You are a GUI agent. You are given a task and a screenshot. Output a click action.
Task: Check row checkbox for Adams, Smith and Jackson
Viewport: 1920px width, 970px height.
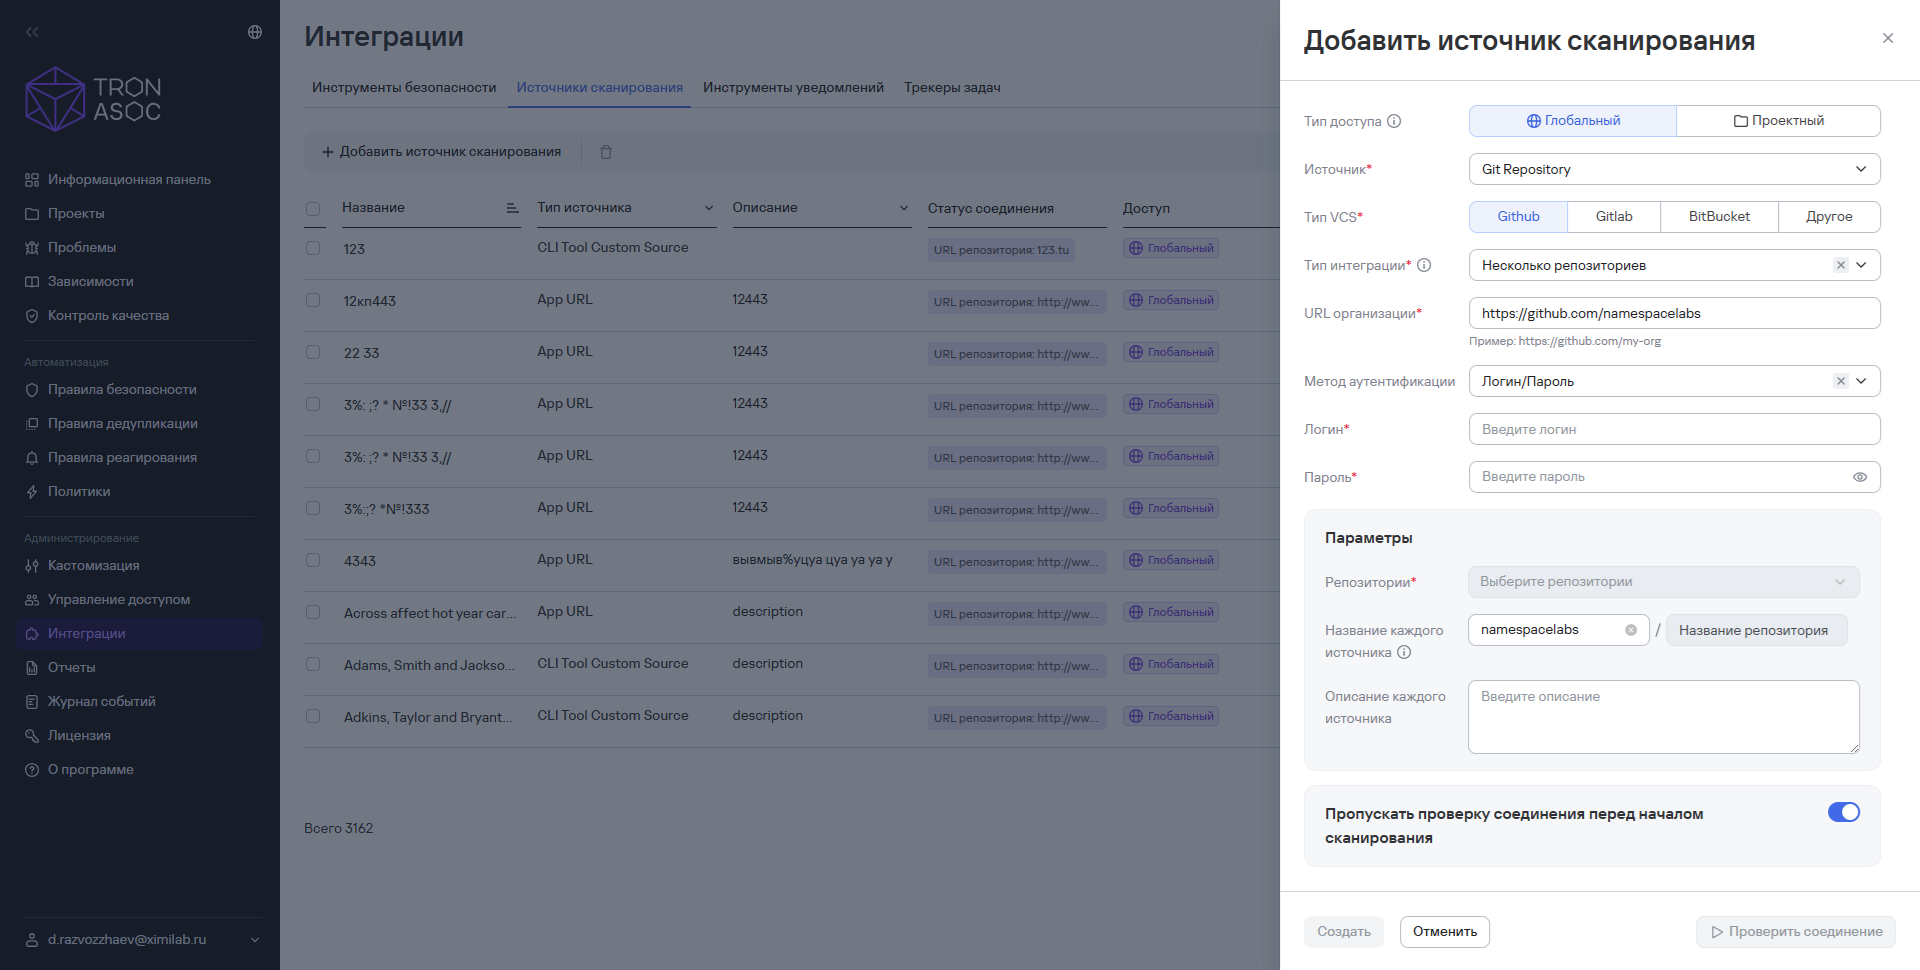[x=313, y=664]
